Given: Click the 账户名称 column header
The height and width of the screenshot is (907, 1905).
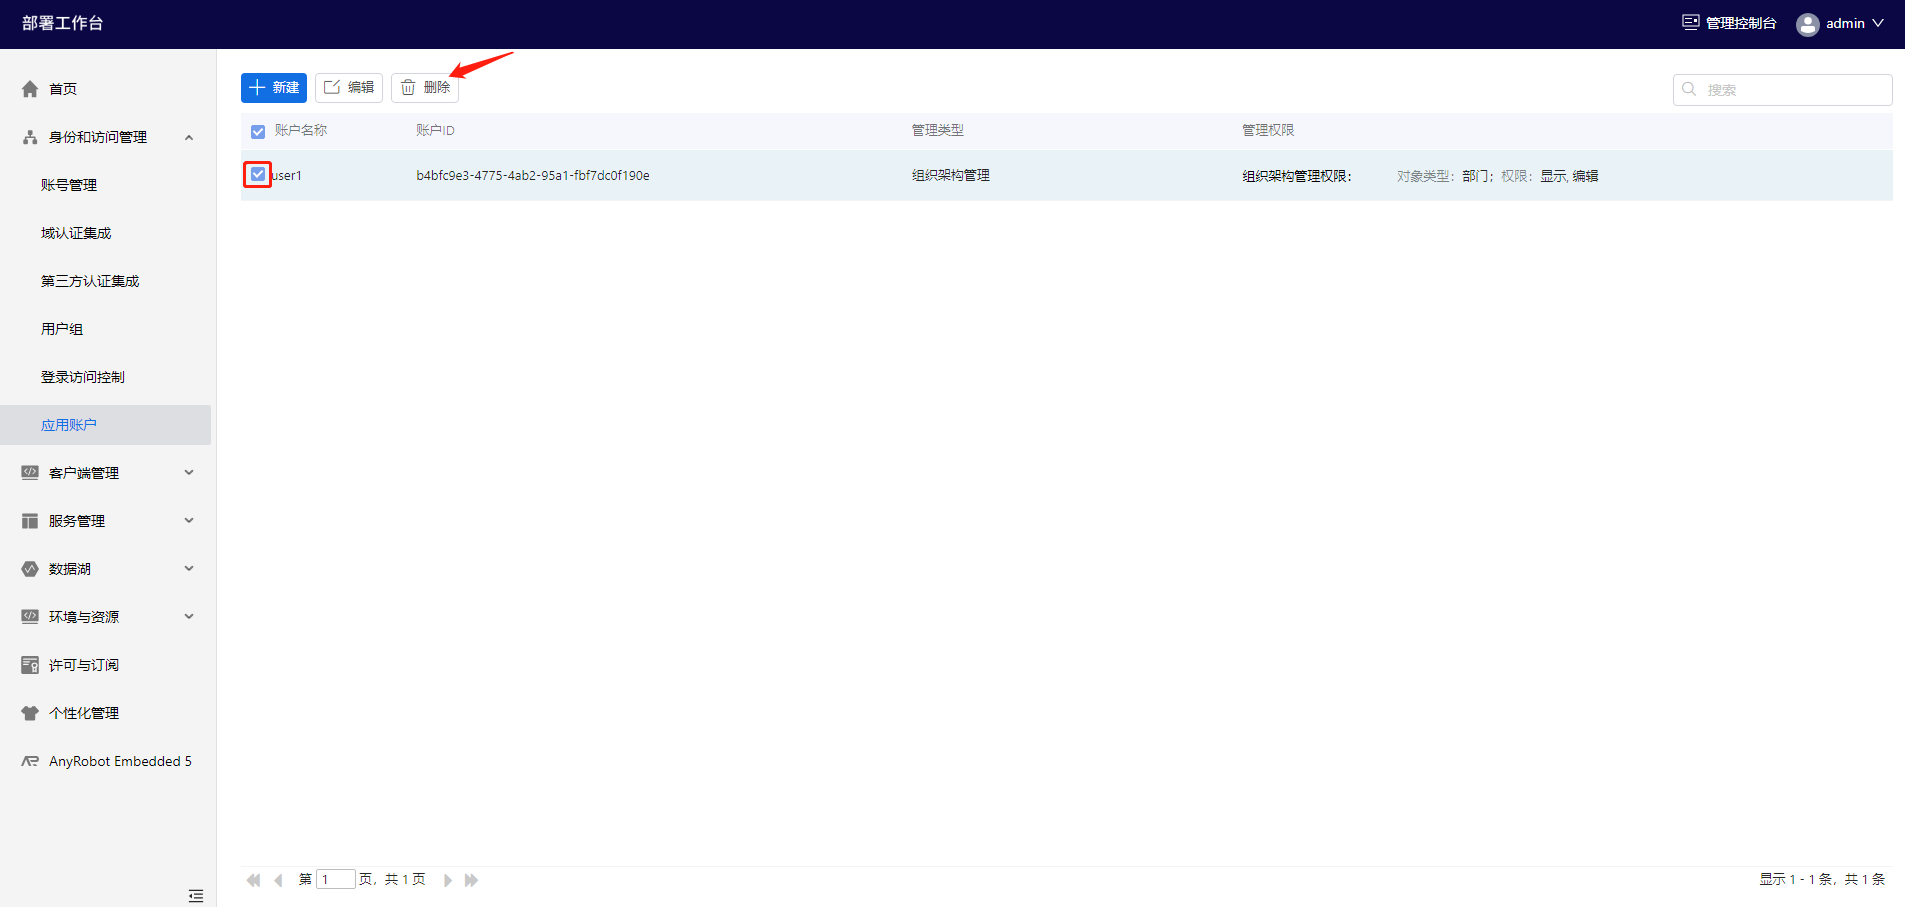Looking at the screenshot, I should point(301,131).
